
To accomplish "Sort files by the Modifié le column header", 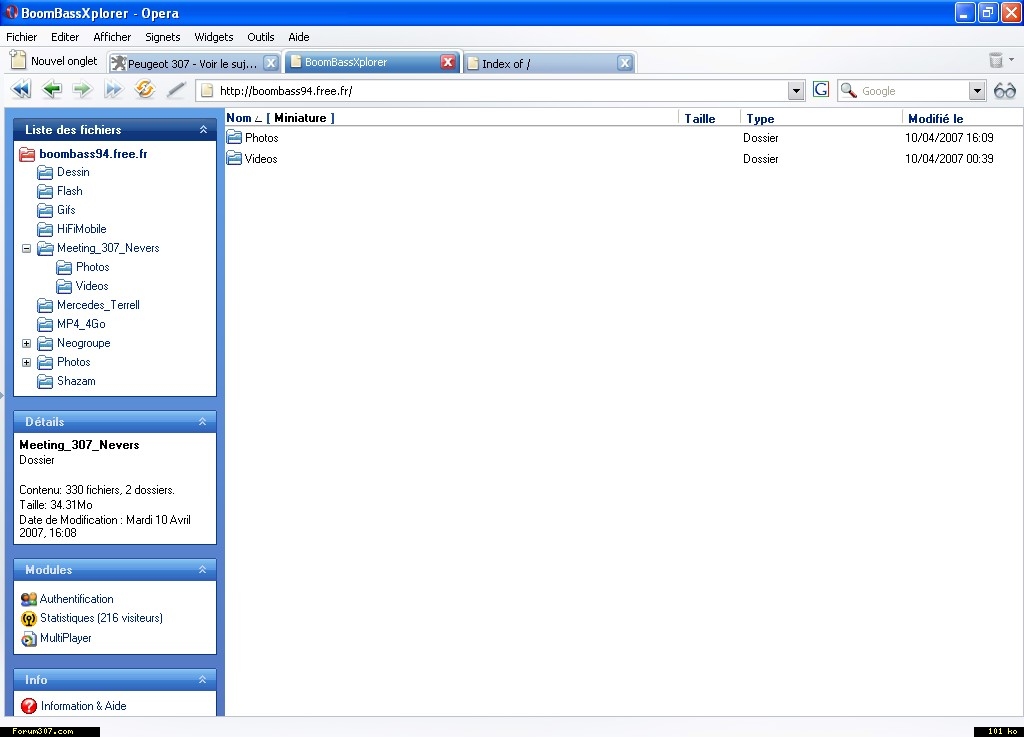I will pos(935,119).
